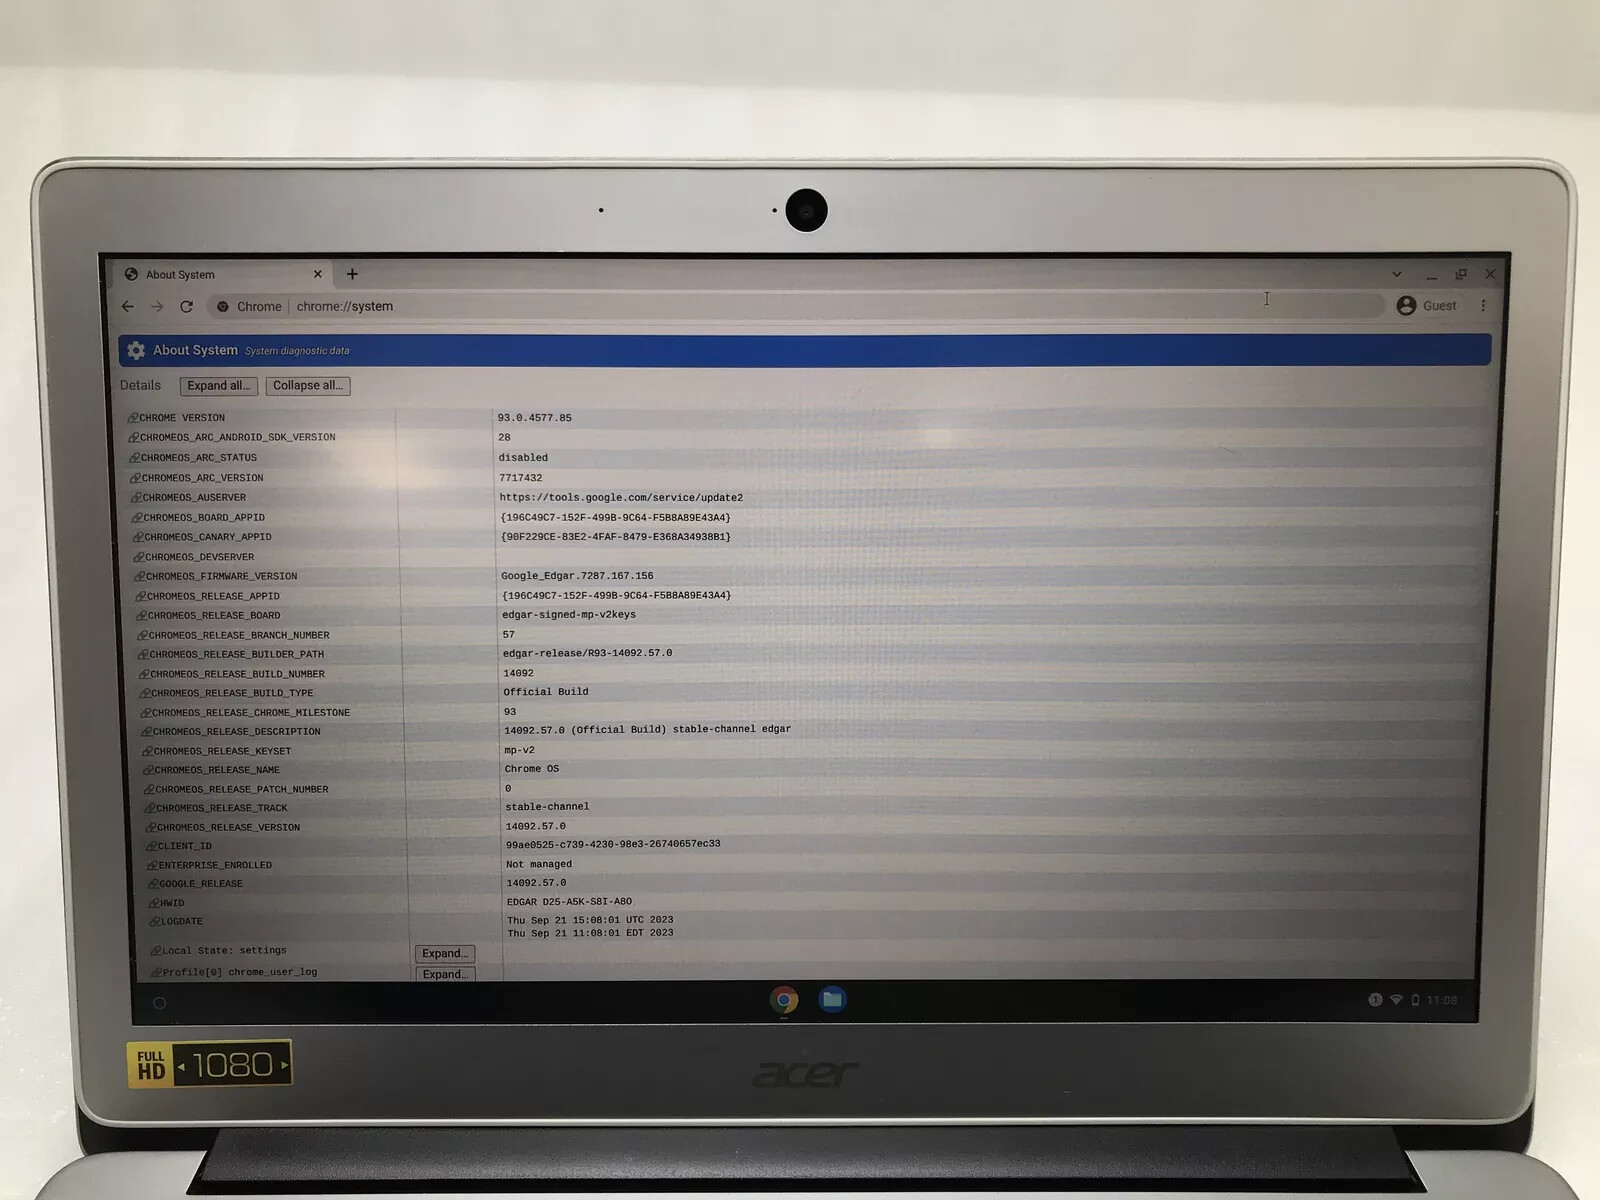Image resolution: width=1600 pixels, height=1200 pixels.
Task: Click the link icon beside LOGDATE
Action: (155, 922)
